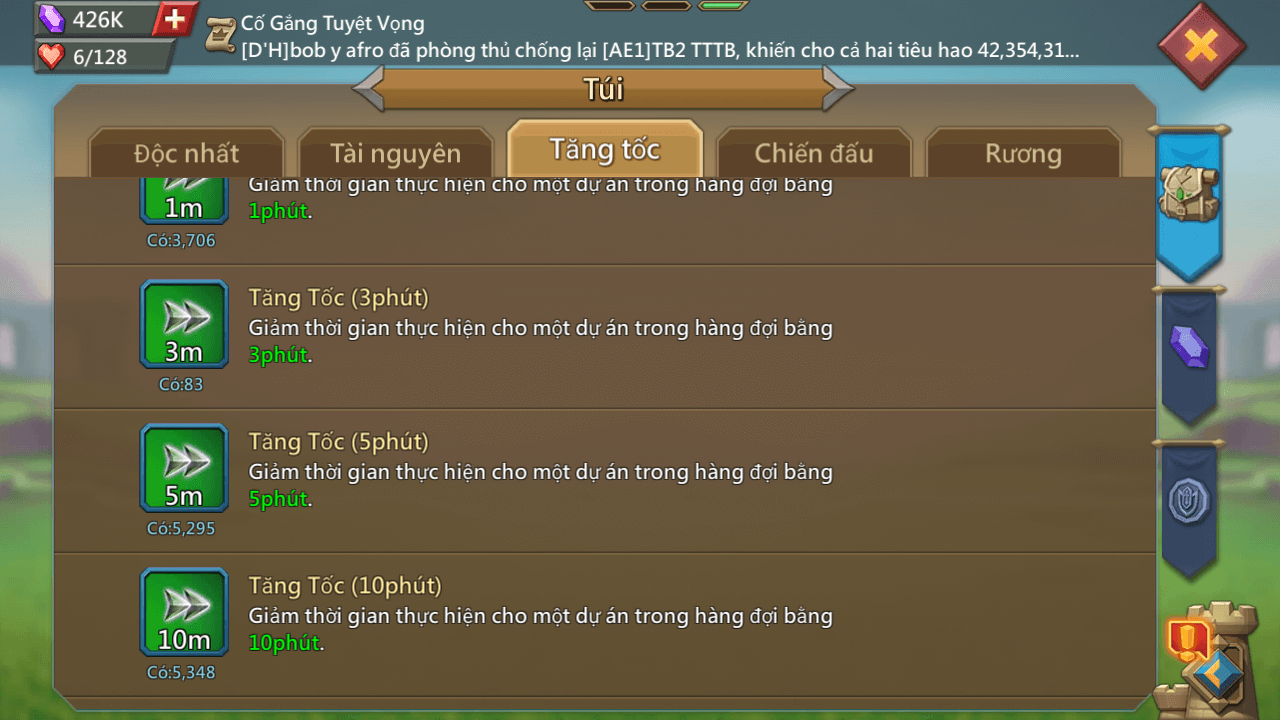Open the purple gem side banner

click(x=1189, y=352)
